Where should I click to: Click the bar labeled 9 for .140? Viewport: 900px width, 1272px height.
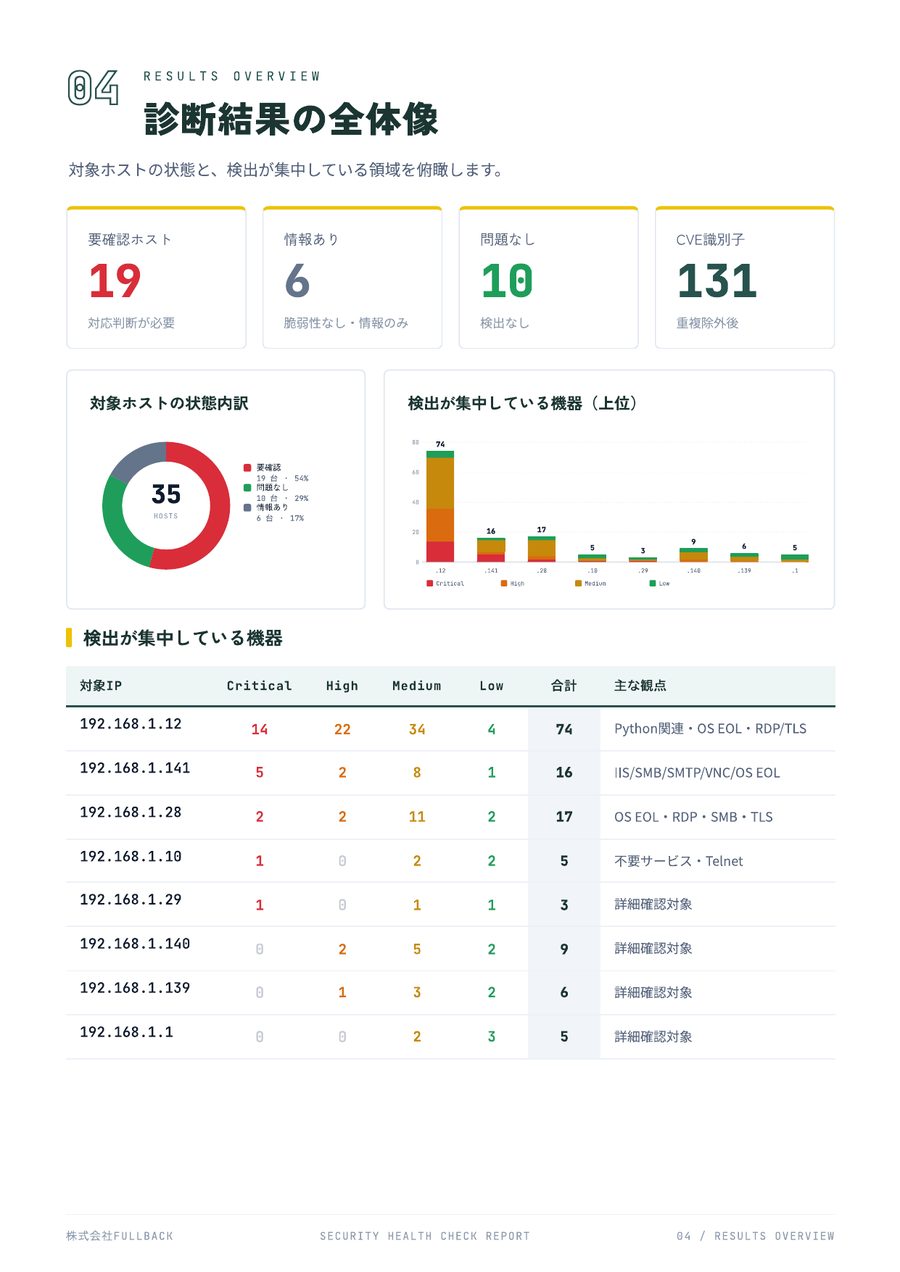pyautogui.click(x=694, y=555)
